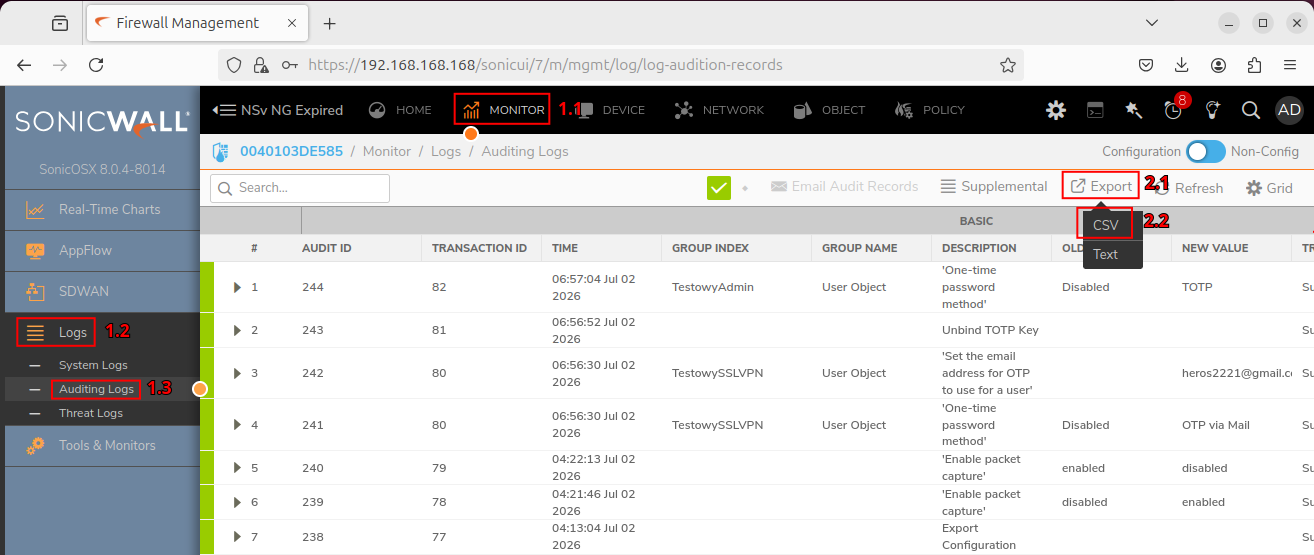Viewport: 1314px width, 555px height.
Task: Open System Logs in the sidebar
Action: point(93,365)
